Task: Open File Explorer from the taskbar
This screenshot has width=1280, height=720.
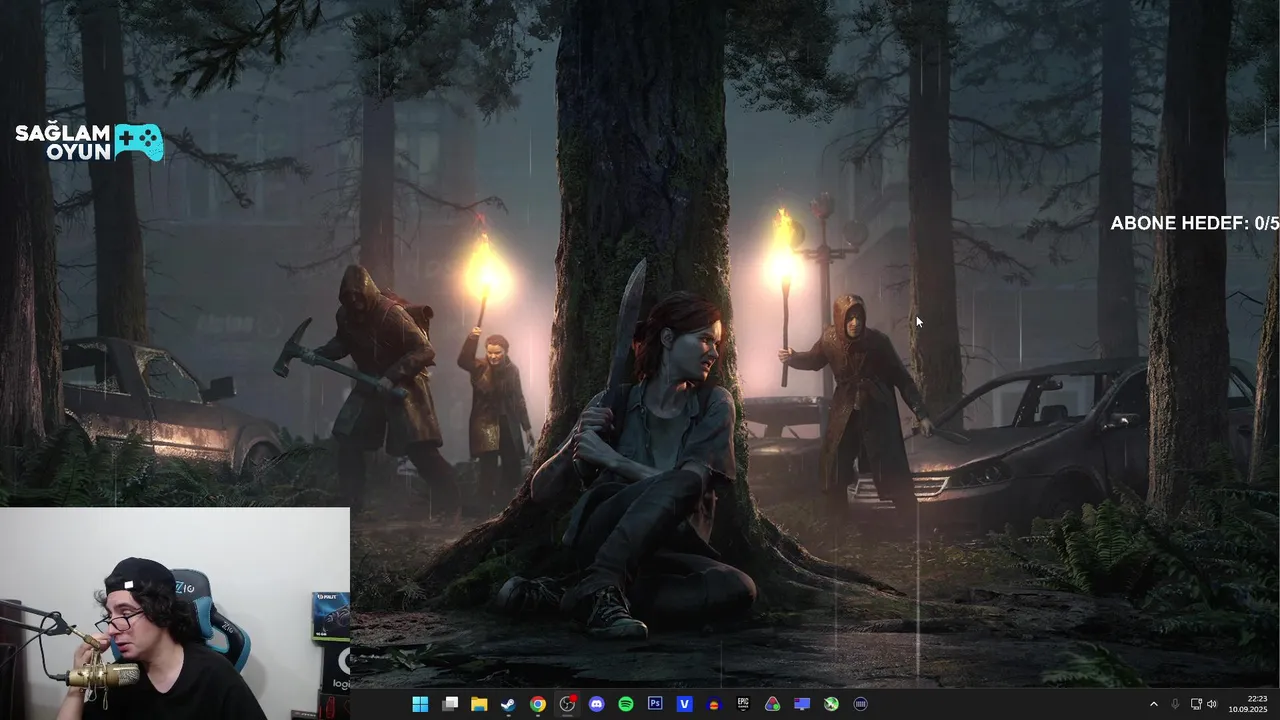Action: point(479,704)
